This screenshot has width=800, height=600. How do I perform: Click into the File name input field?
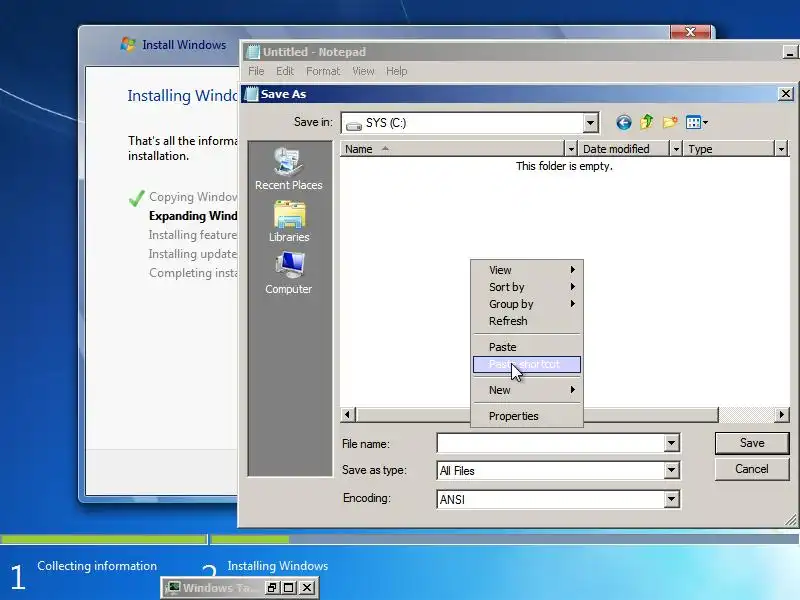[551, 443]
